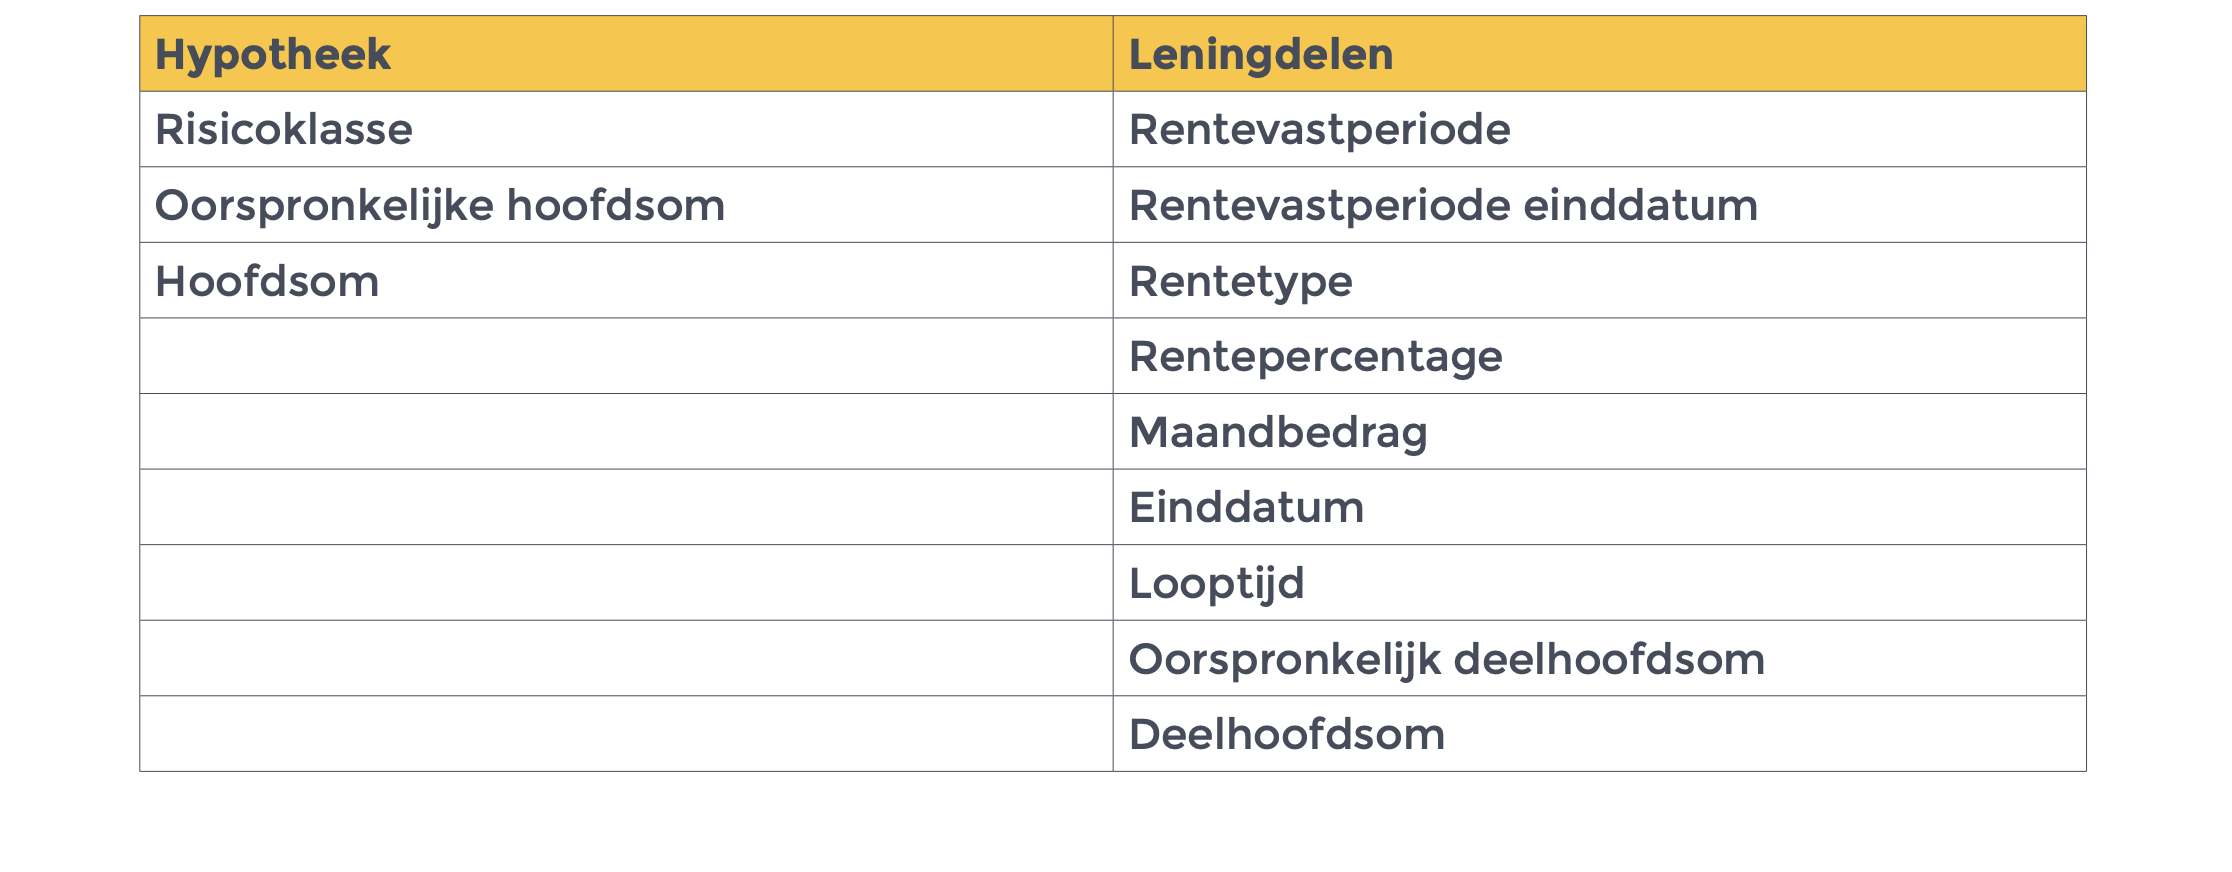The width and height of the screenshot is (2232, 872).
Task: Click the Oorspronkelijk deelhoofdsom cell
Action: coord(1599,659)
